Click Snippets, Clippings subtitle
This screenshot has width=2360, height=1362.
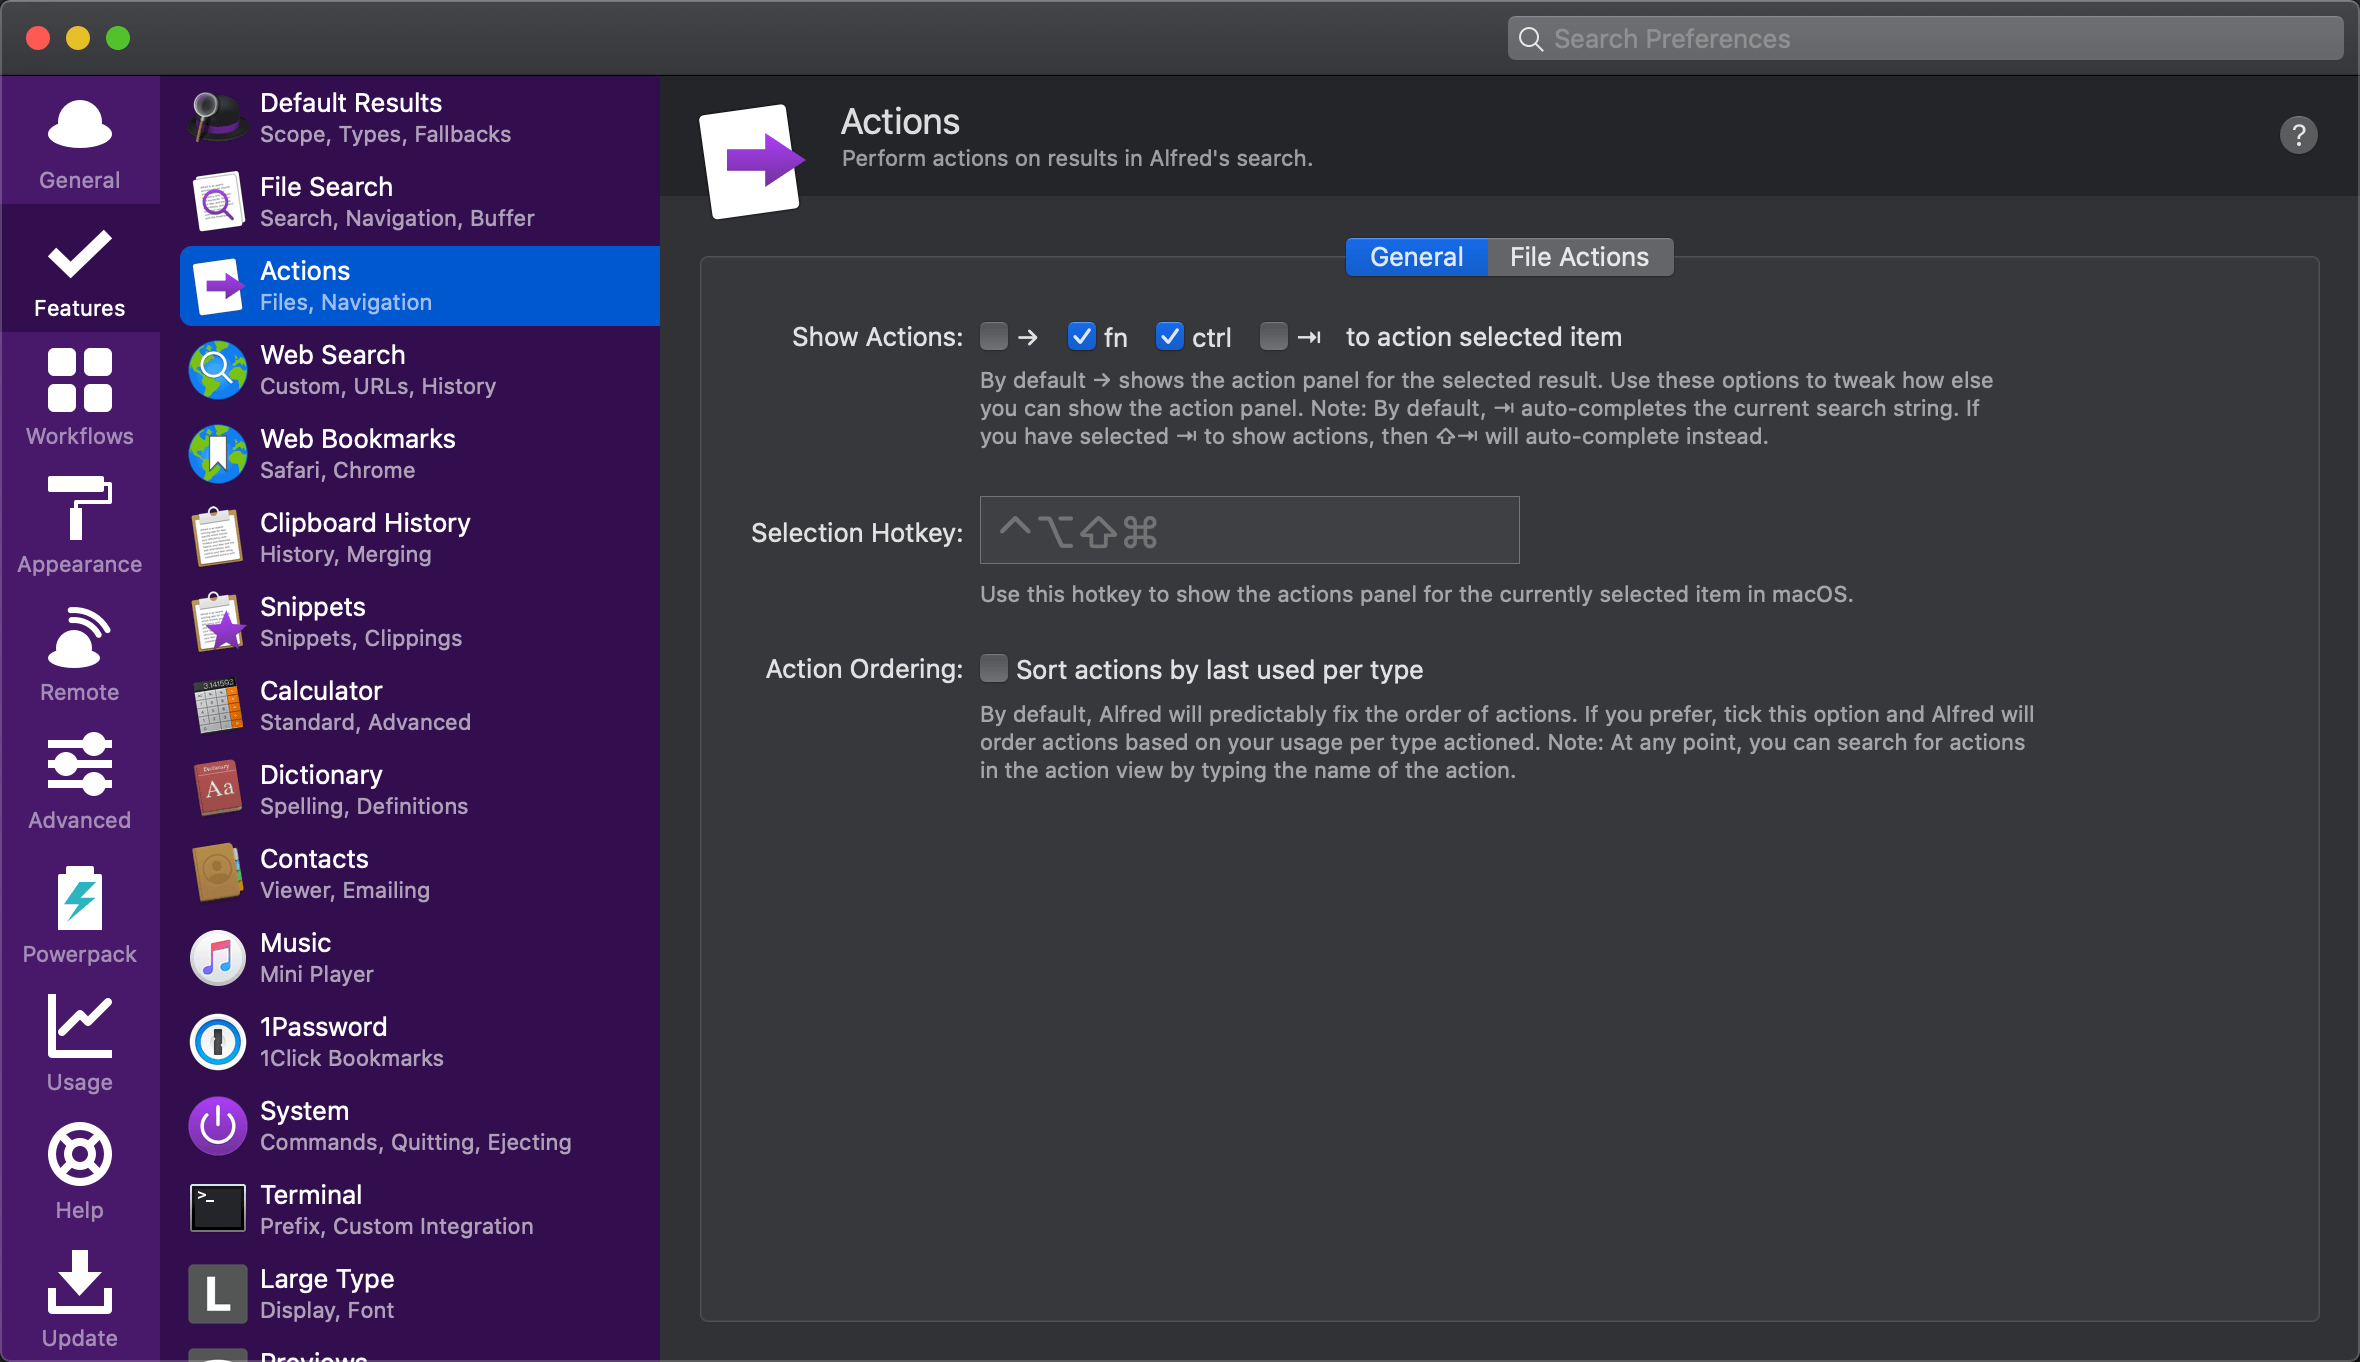tap(361, 638)
